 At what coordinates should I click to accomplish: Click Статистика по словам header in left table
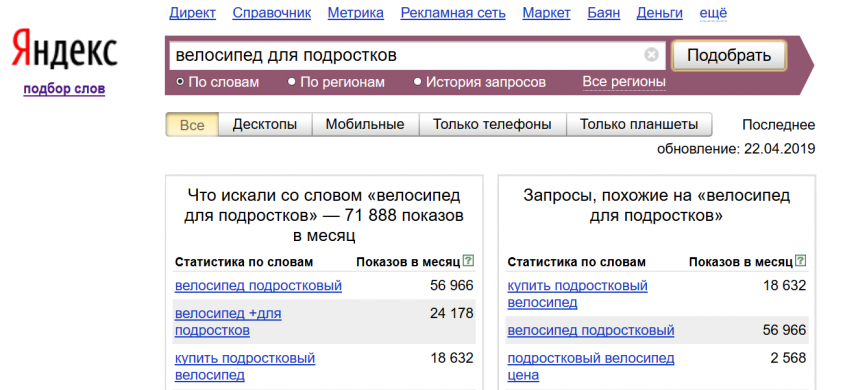click(244, 262)
